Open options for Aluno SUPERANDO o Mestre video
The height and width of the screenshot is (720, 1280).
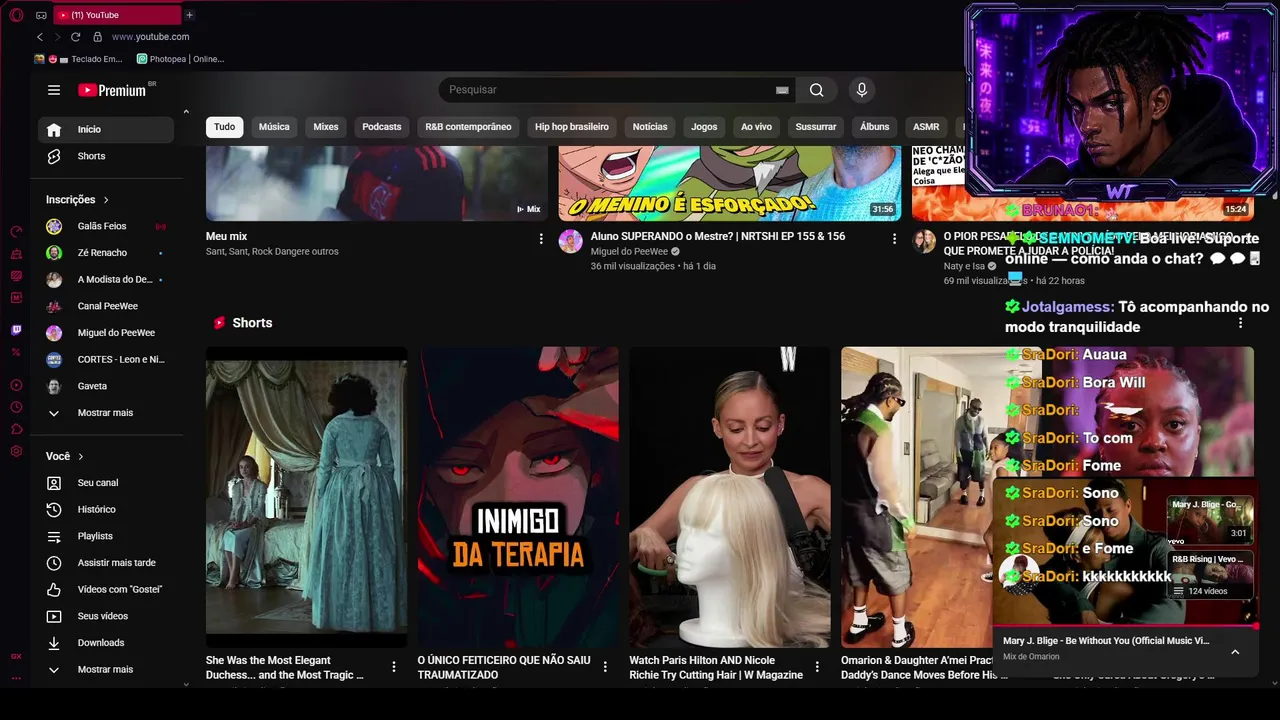tap(894, 239)
